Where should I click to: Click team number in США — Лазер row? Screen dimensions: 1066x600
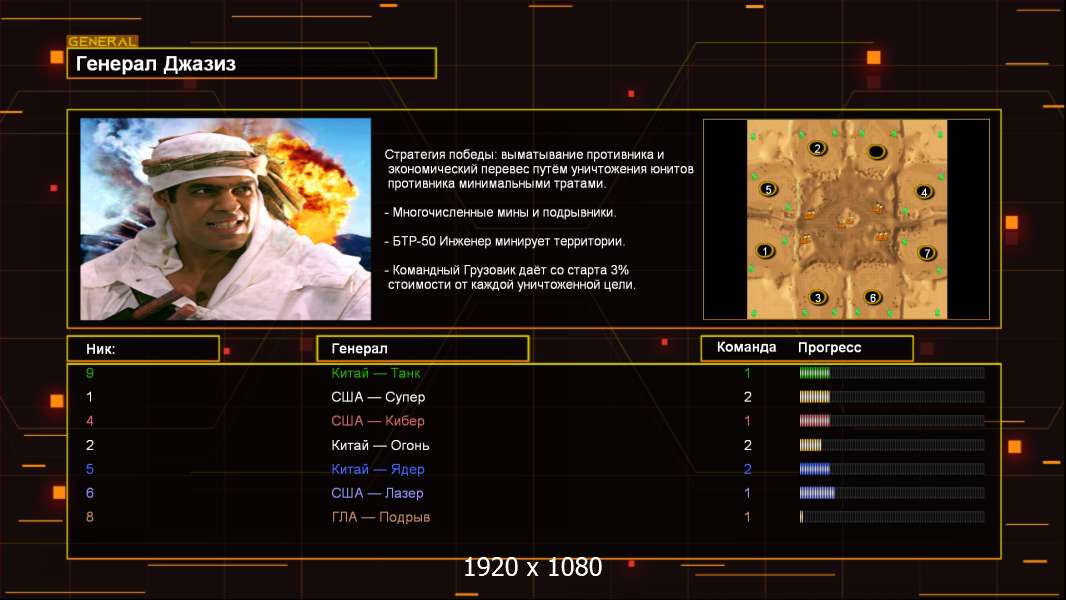(747, 493)
